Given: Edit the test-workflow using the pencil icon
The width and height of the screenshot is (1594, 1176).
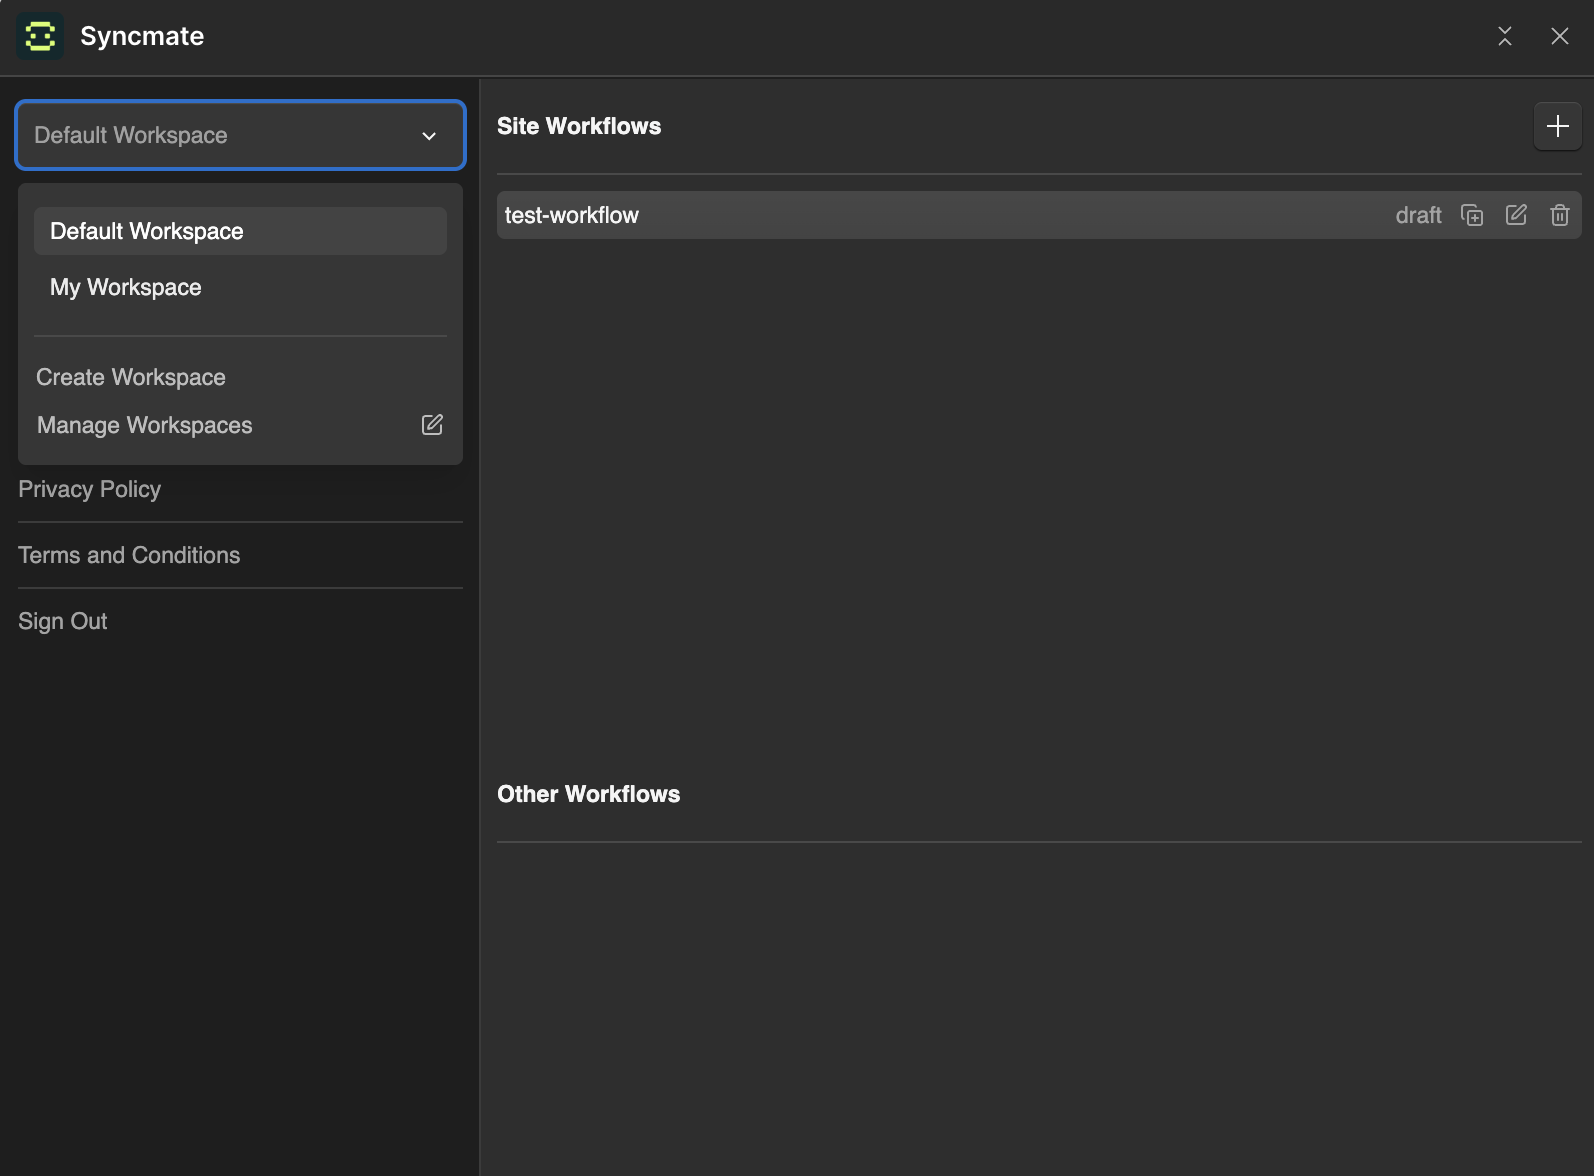Looking at the screenshot, I should [x=1516, y=215].
